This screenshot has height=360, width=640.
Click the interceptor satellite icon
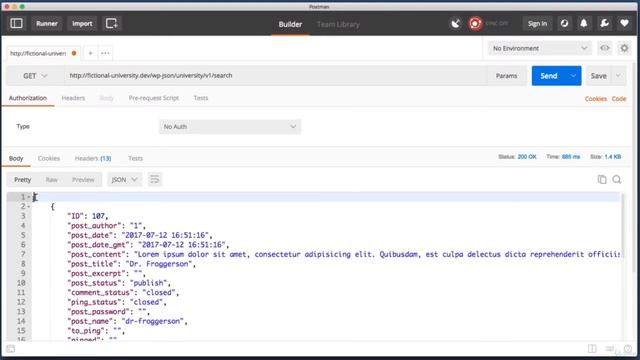click(x=456, y=24)
